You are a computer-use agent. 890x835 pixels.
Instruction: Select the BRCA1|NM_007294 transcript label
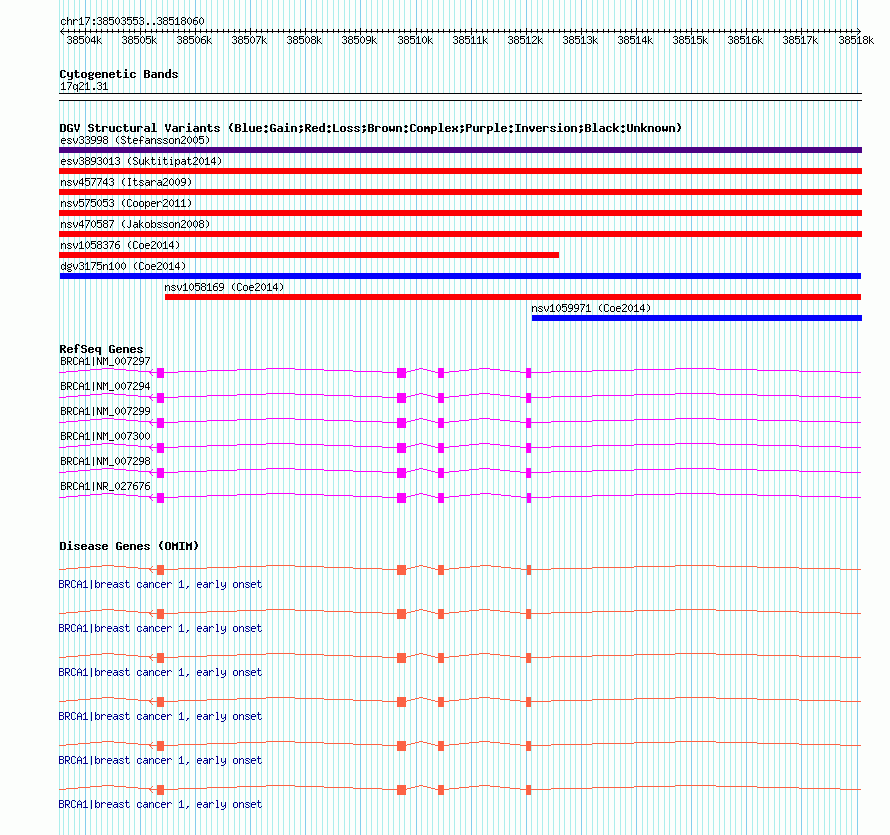pyautogui.click(x=105, y=386)
